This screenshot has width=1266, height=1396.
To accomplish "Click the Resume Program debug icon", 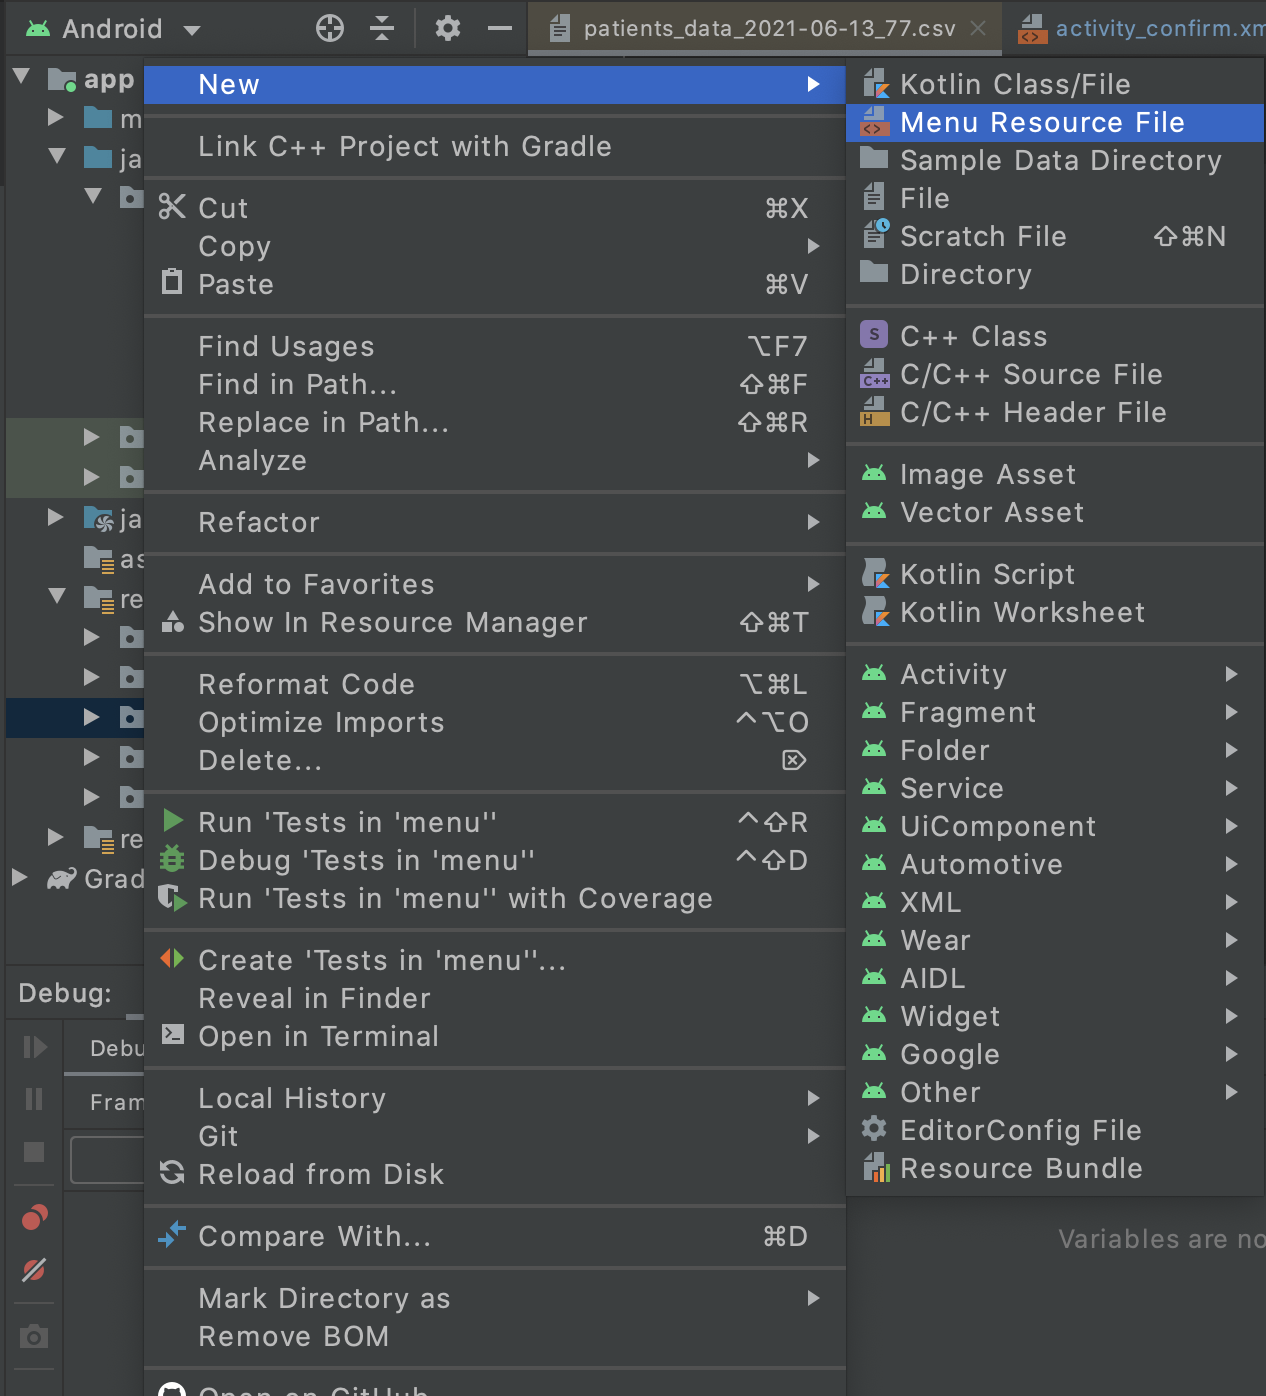I will click(34, 1047).
